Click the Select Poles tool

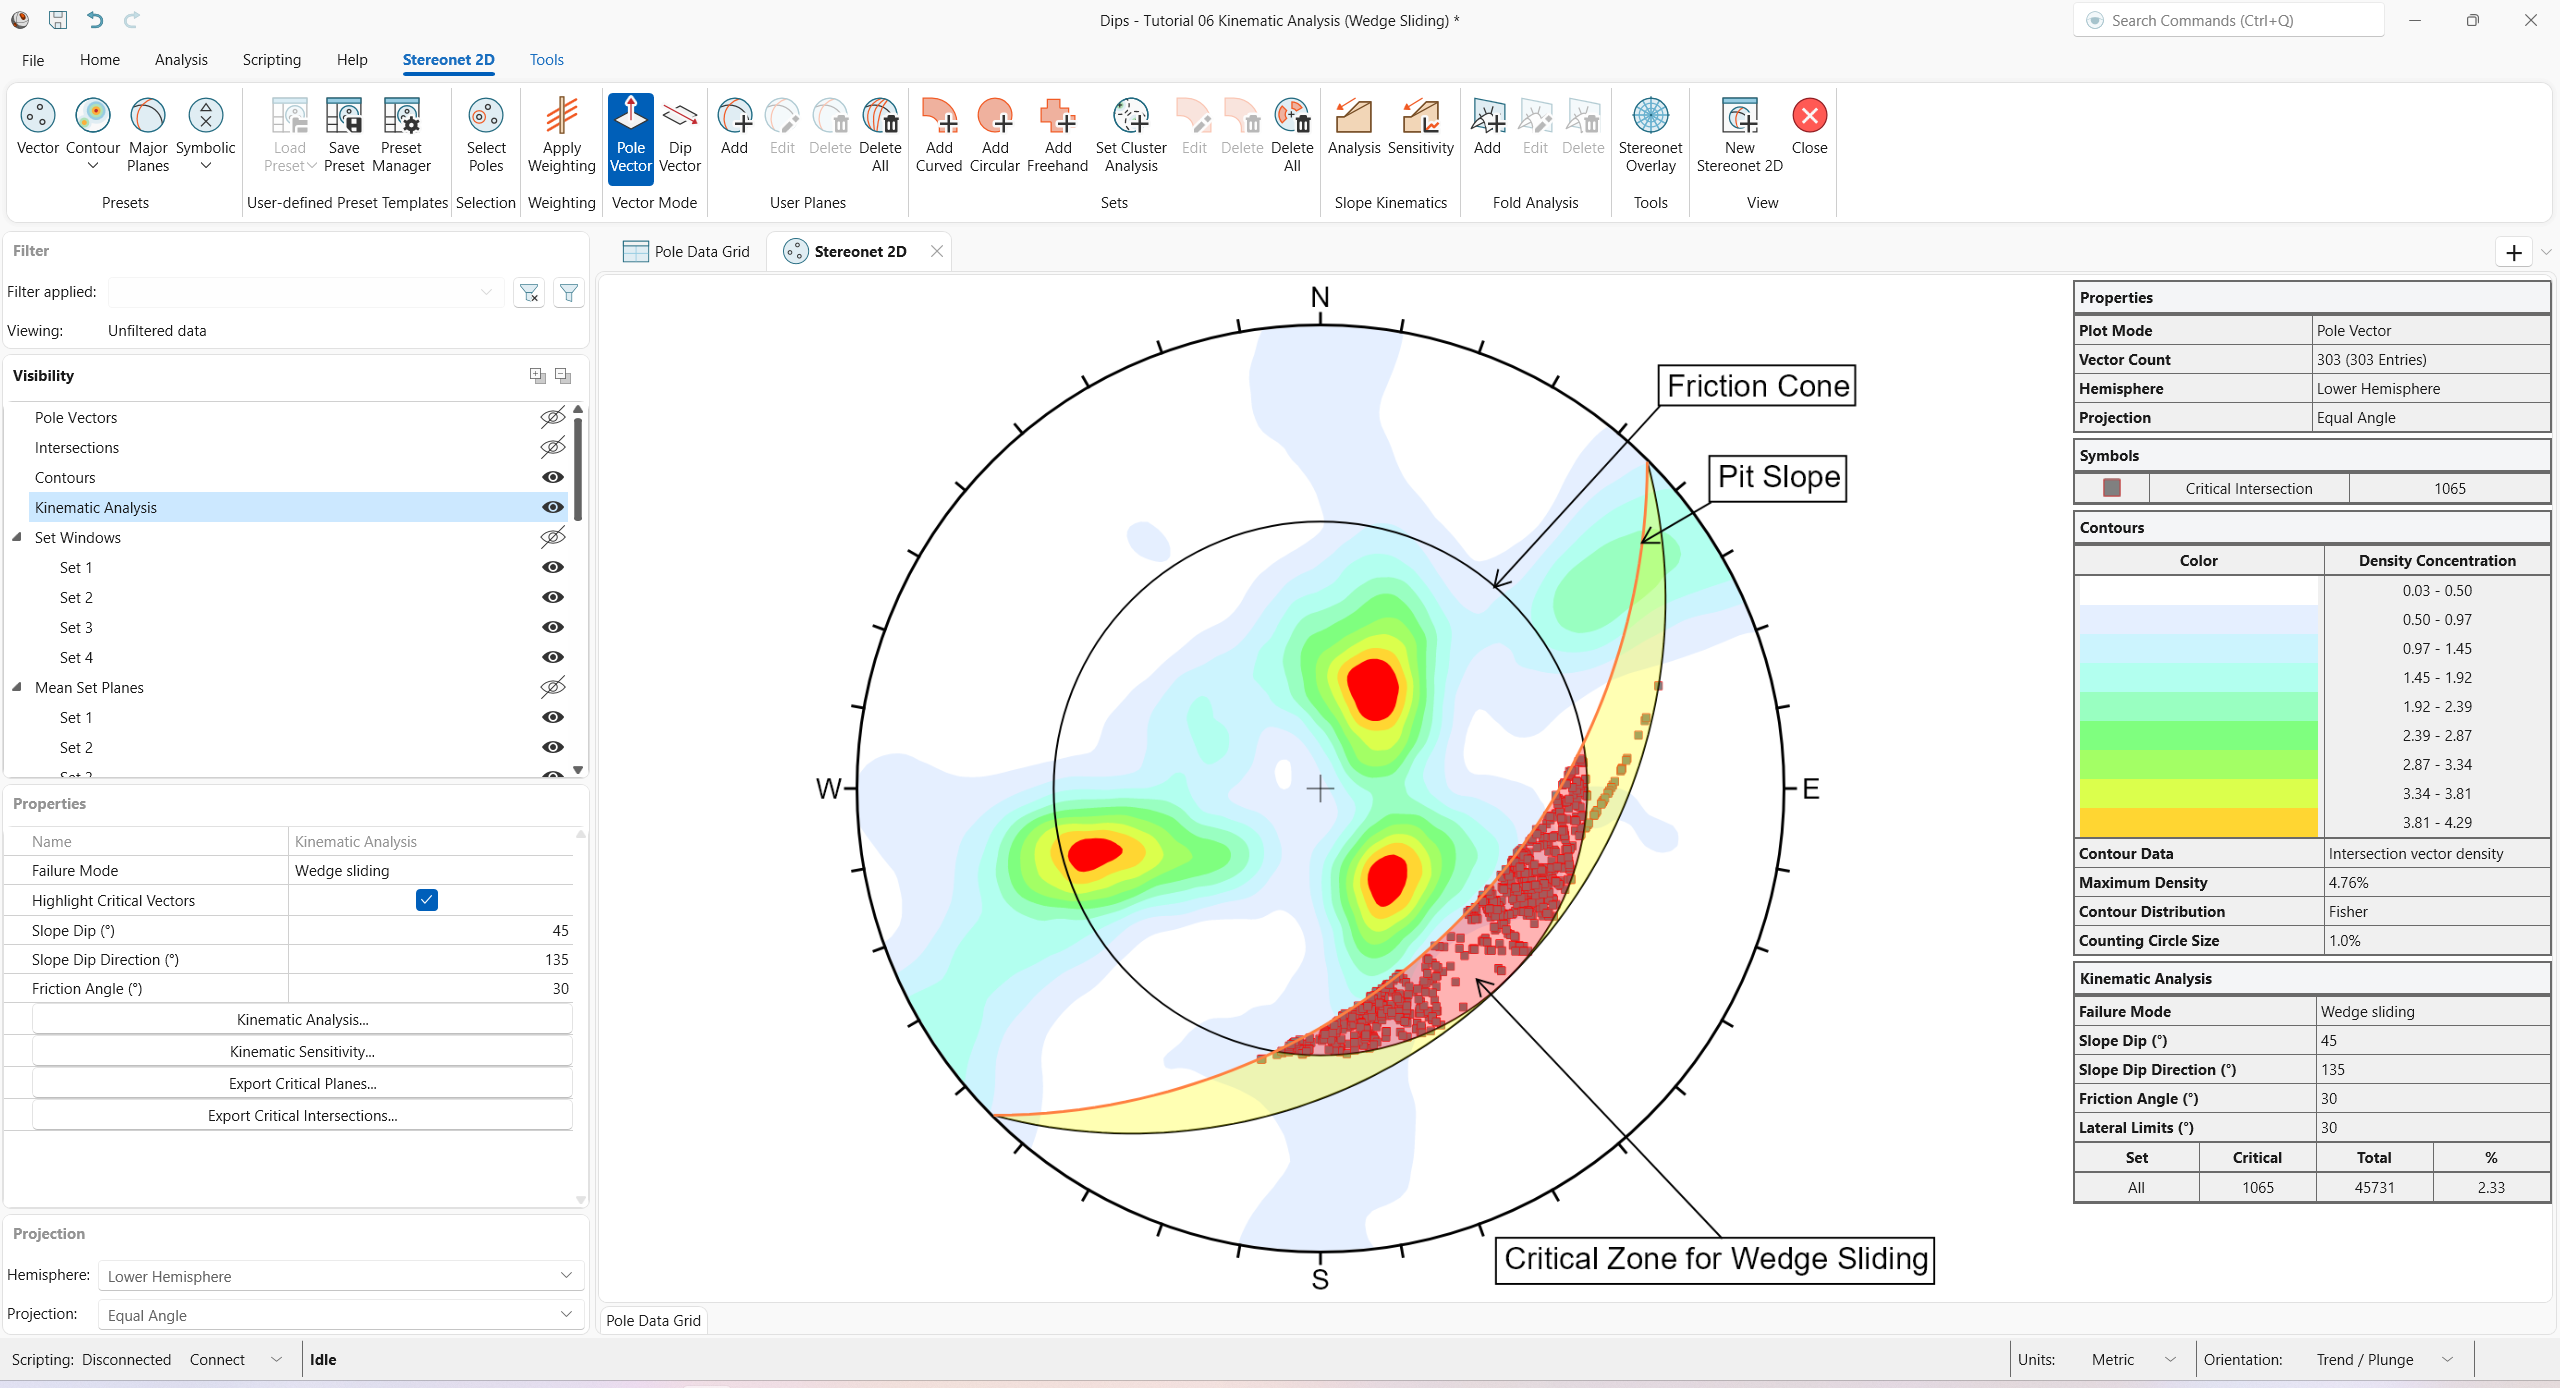point(485,133)
